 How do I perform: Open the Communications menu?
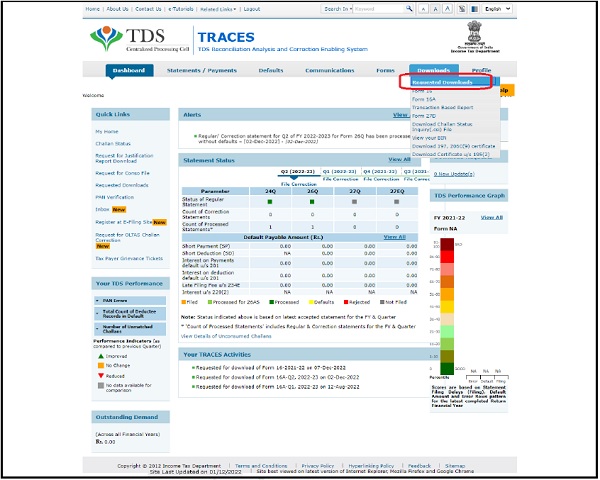[329, 70]
